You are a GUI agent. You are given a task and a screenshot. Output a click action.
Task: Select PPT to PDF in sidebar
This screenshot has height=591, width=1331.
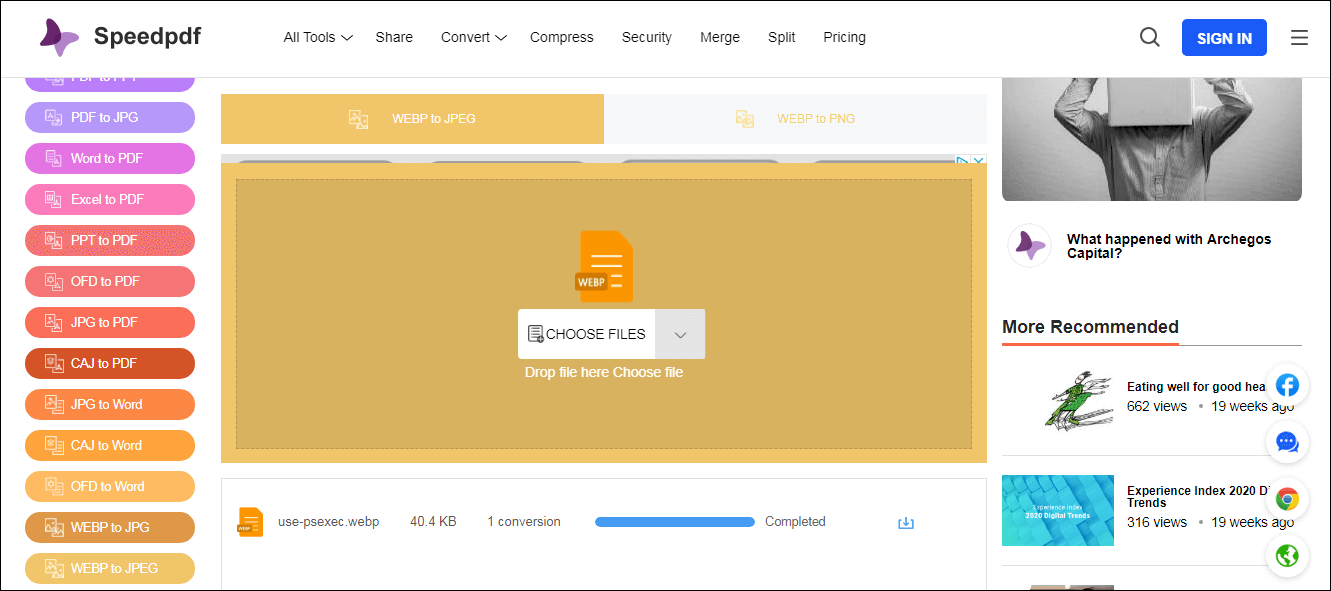point(110,240)
